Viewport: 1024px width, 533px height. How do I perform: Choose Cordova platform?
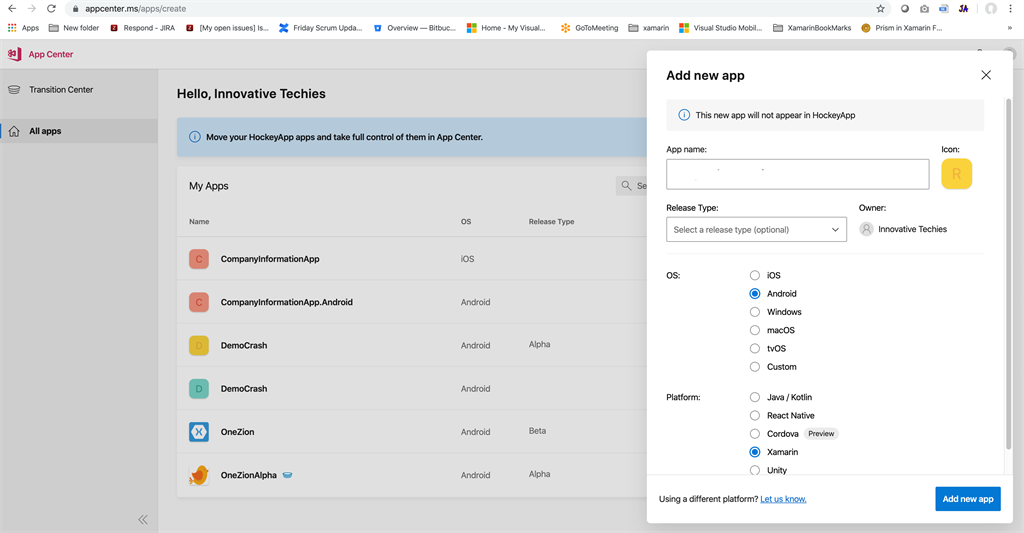click(x=754, y=434)
